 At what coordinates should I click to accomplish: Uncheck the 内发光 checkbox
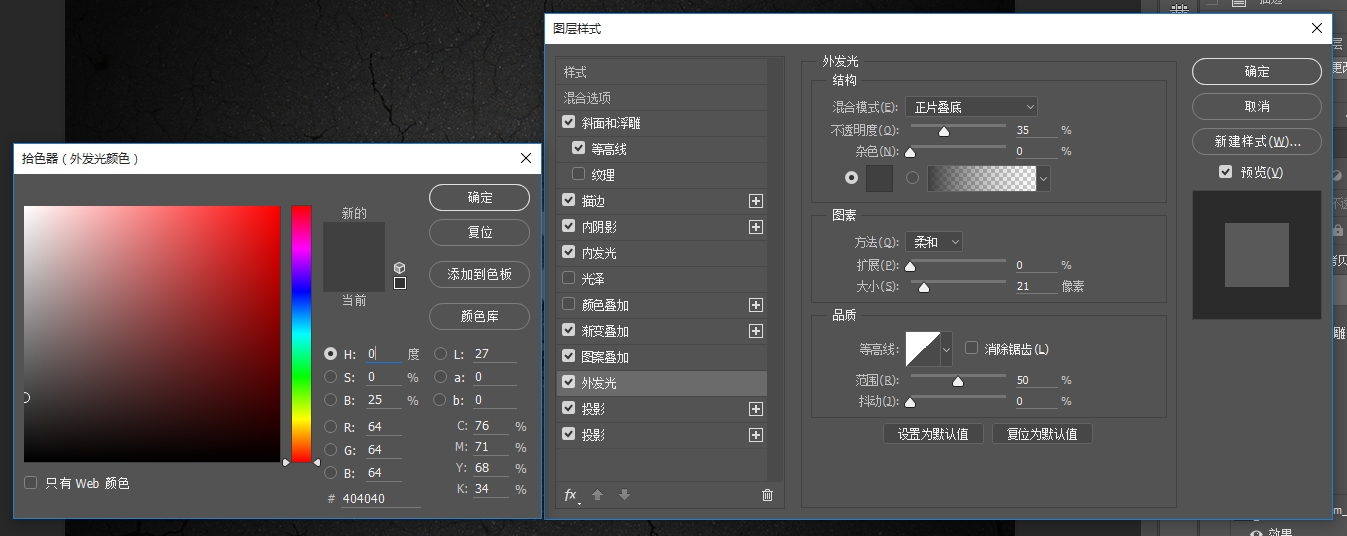click(569, 252)
